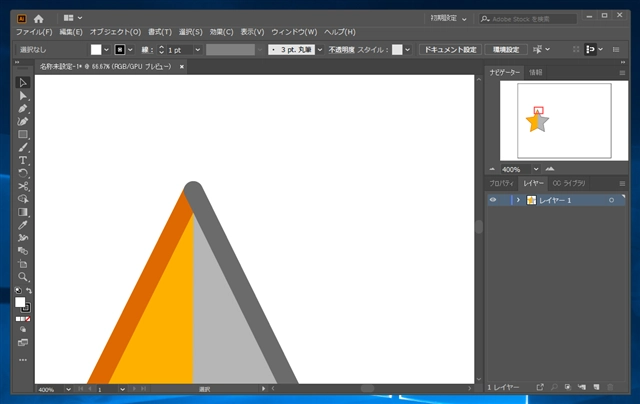The height and width of the screenshot is (404, 640).
Task: Click Make/Release Clipping Mask icon
Action: [x=567, y=387]
